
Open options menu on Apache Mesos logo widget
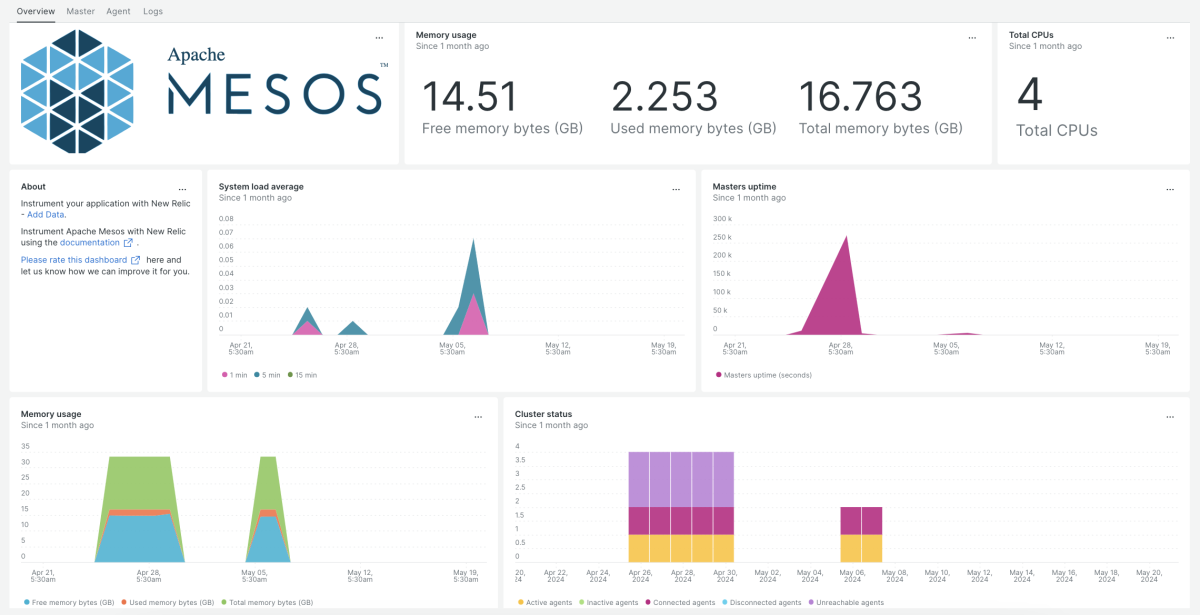coord(379,37)
